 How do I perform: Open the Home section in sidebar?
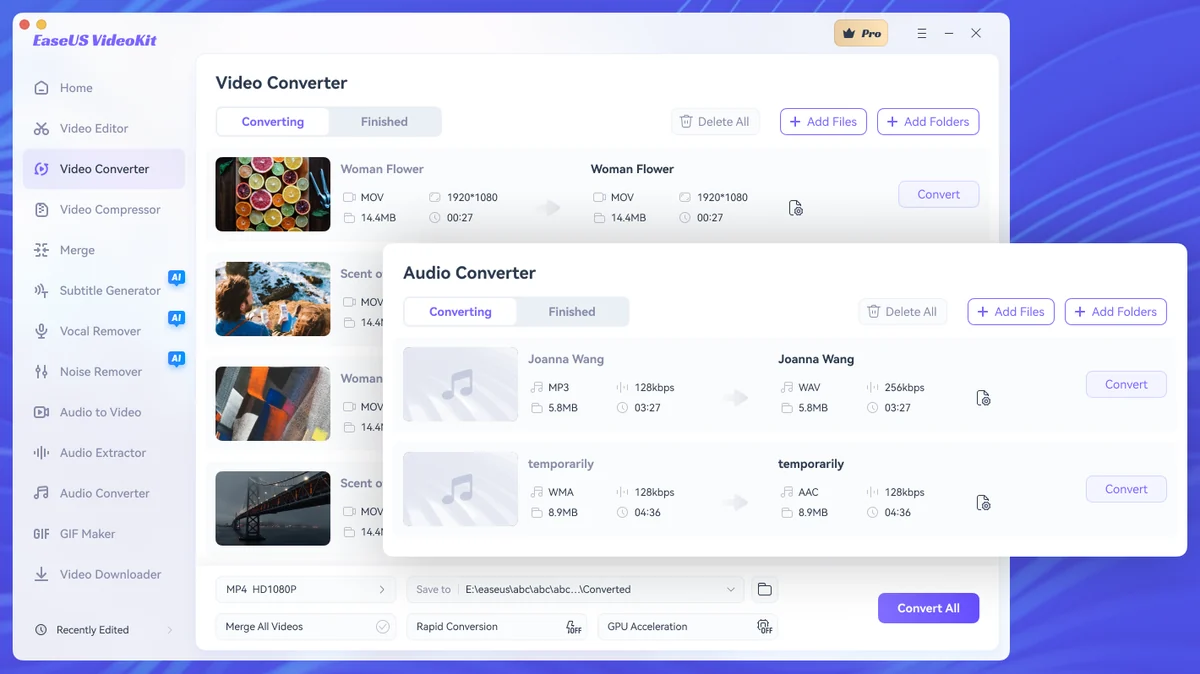point(76,88)
